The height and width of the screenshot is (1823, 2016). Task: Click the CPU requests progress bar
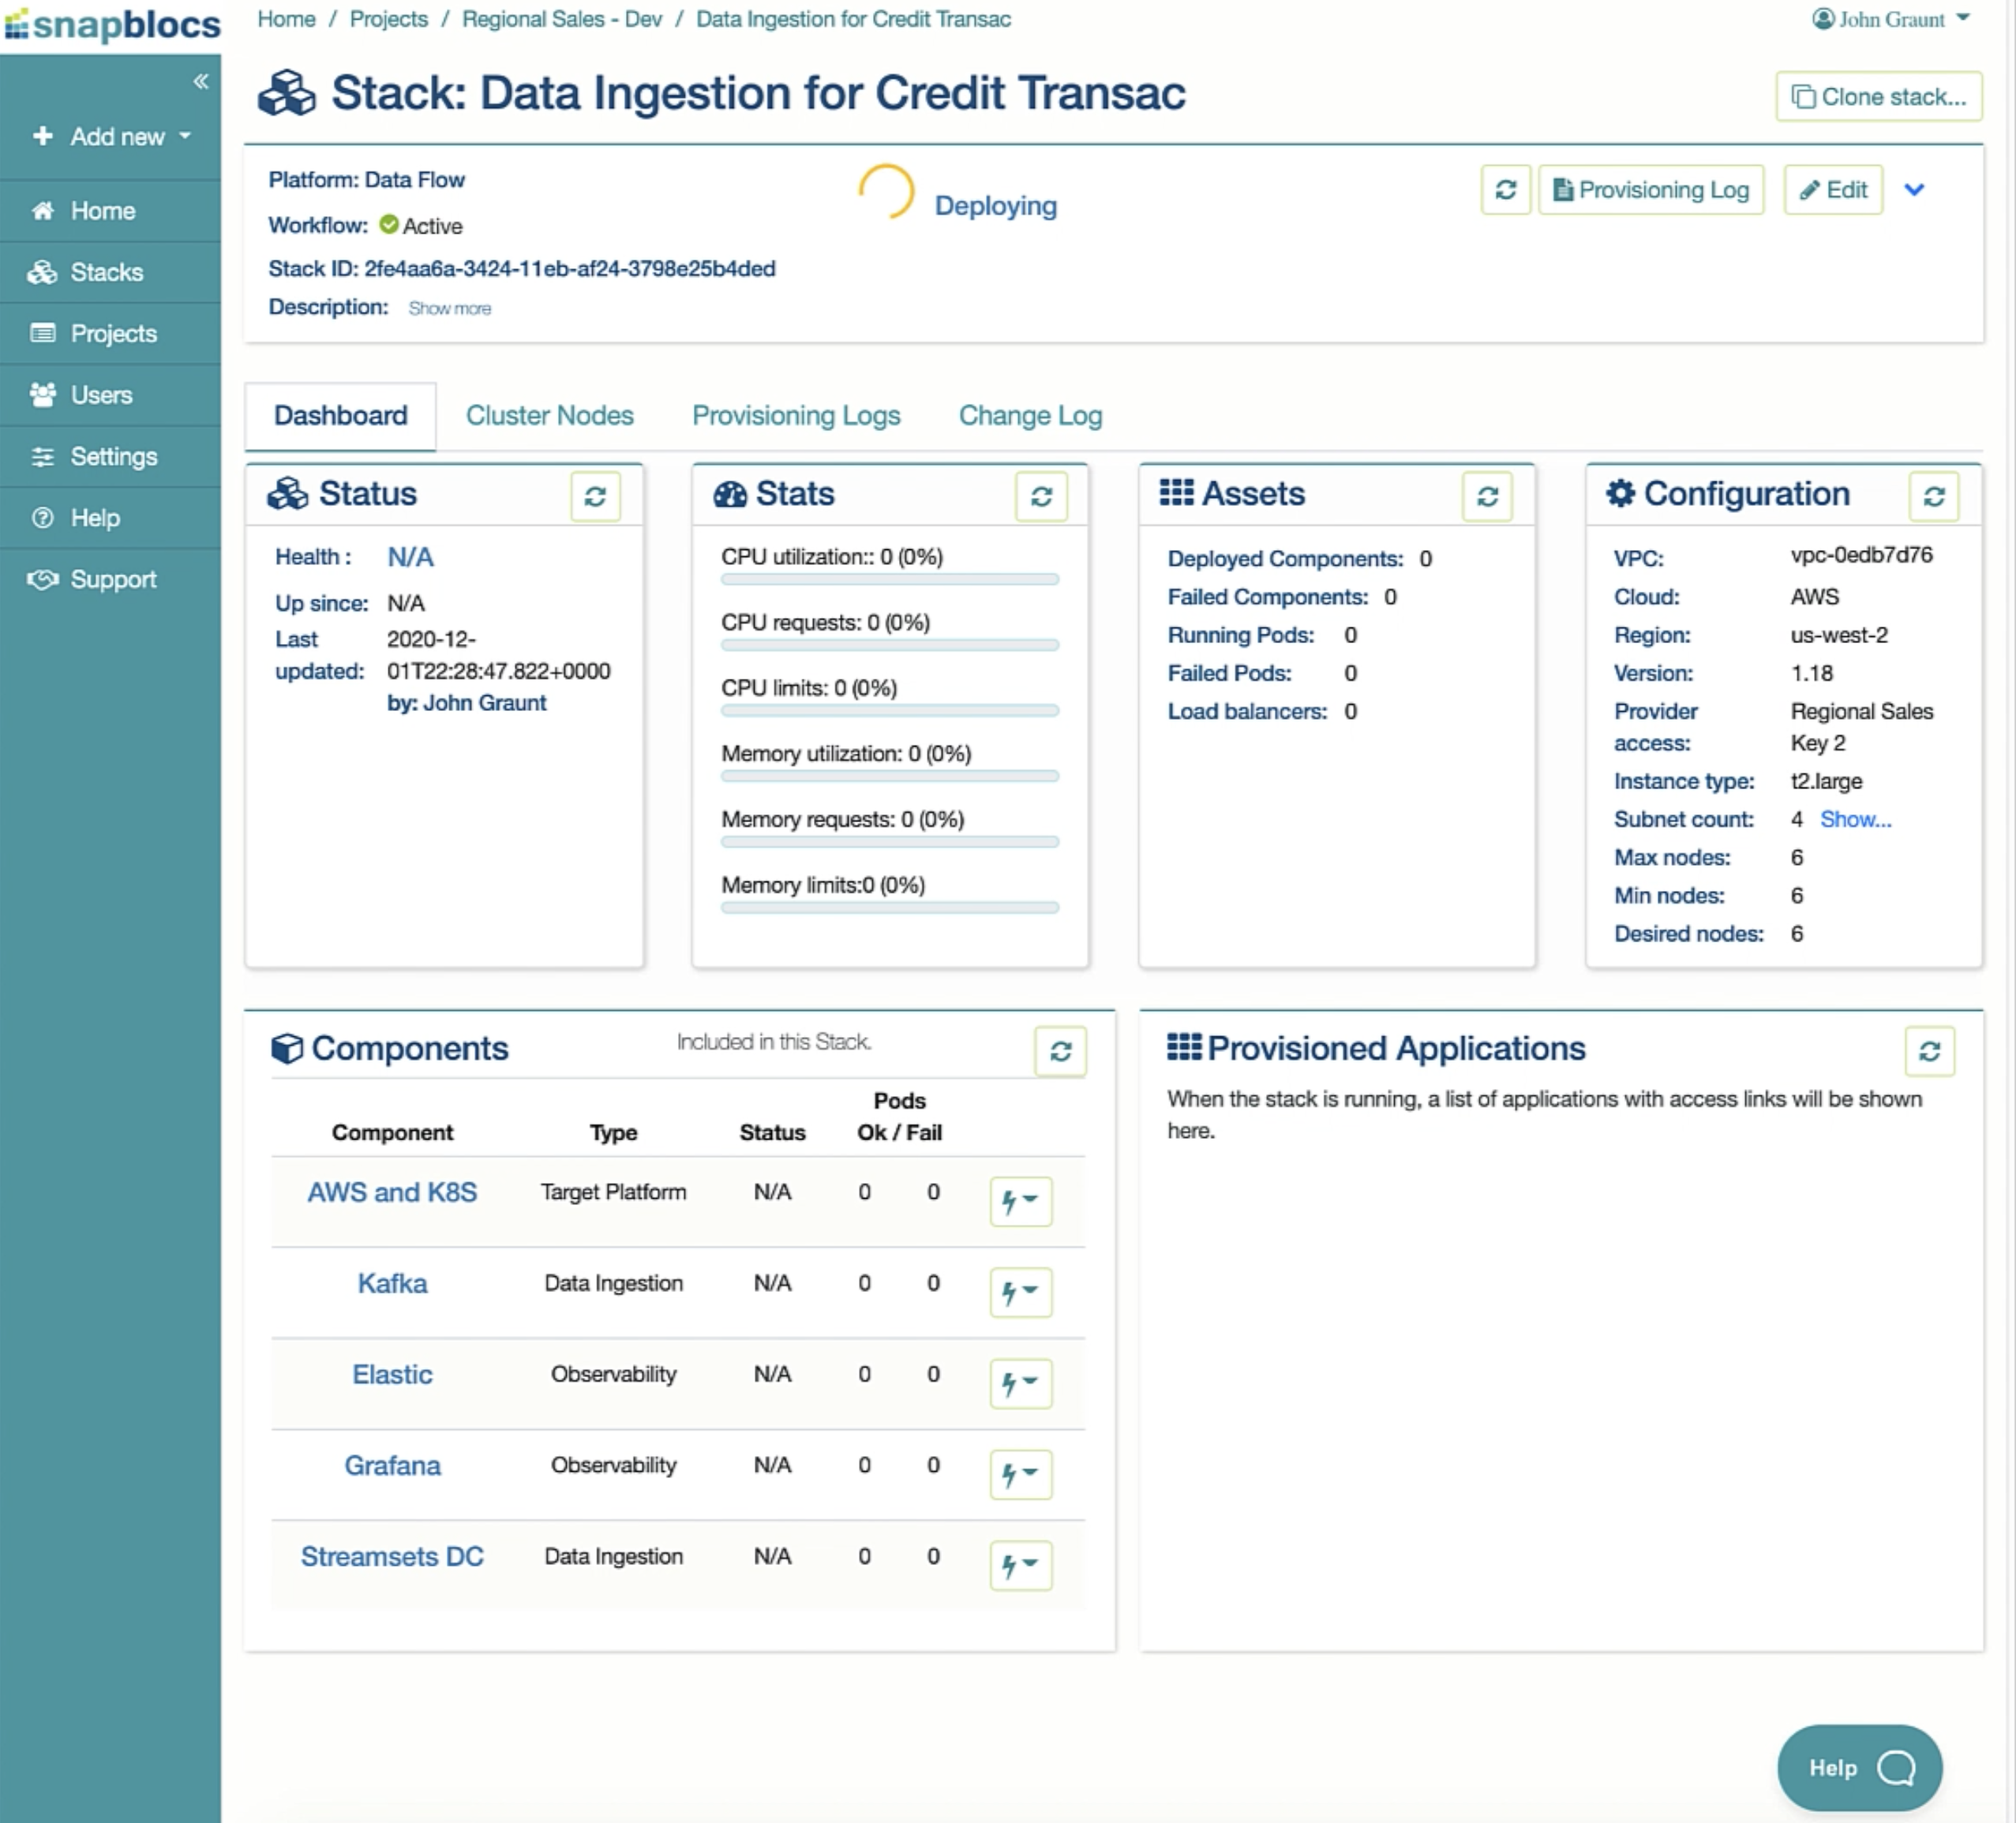890,646
